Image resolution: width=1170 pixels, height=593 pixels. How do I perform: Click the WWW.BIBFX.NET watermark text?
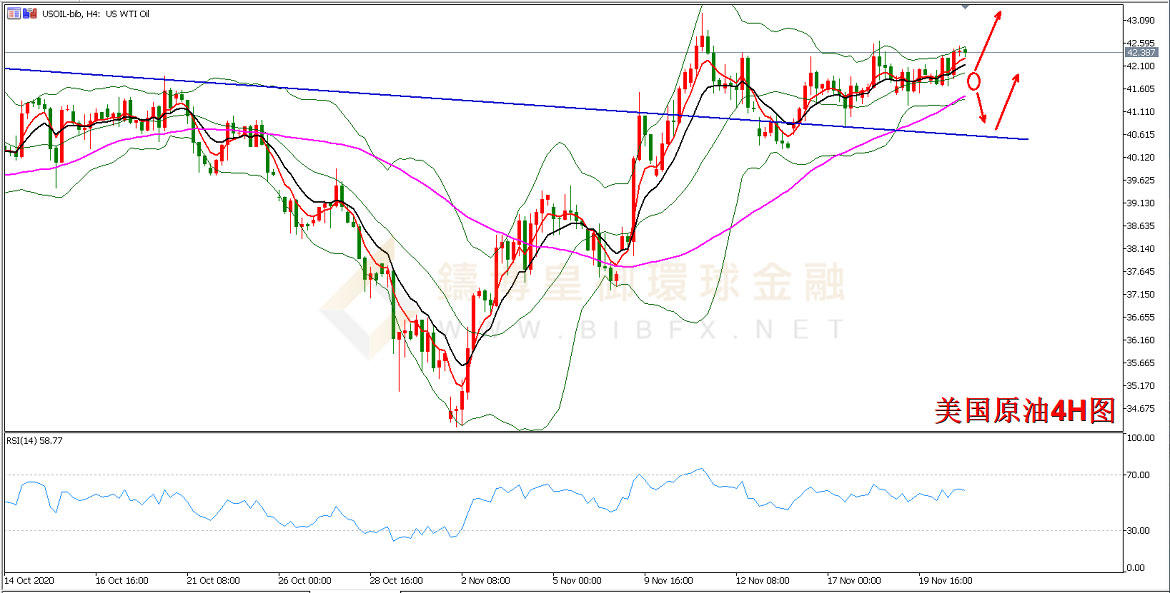click(640, 328)
